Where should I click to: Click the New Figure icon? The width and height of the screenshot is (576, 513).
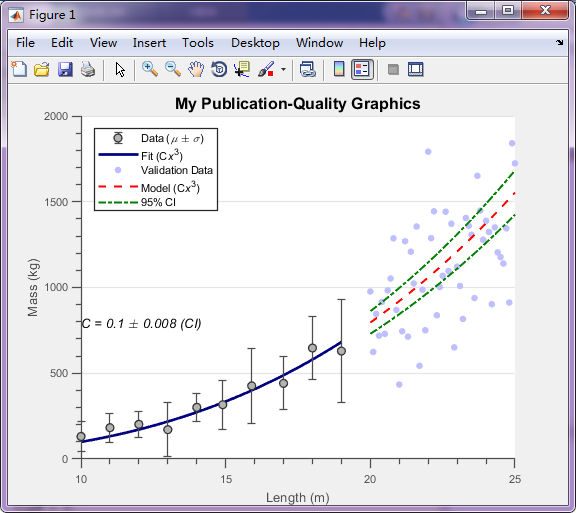(x=19, y=69)
